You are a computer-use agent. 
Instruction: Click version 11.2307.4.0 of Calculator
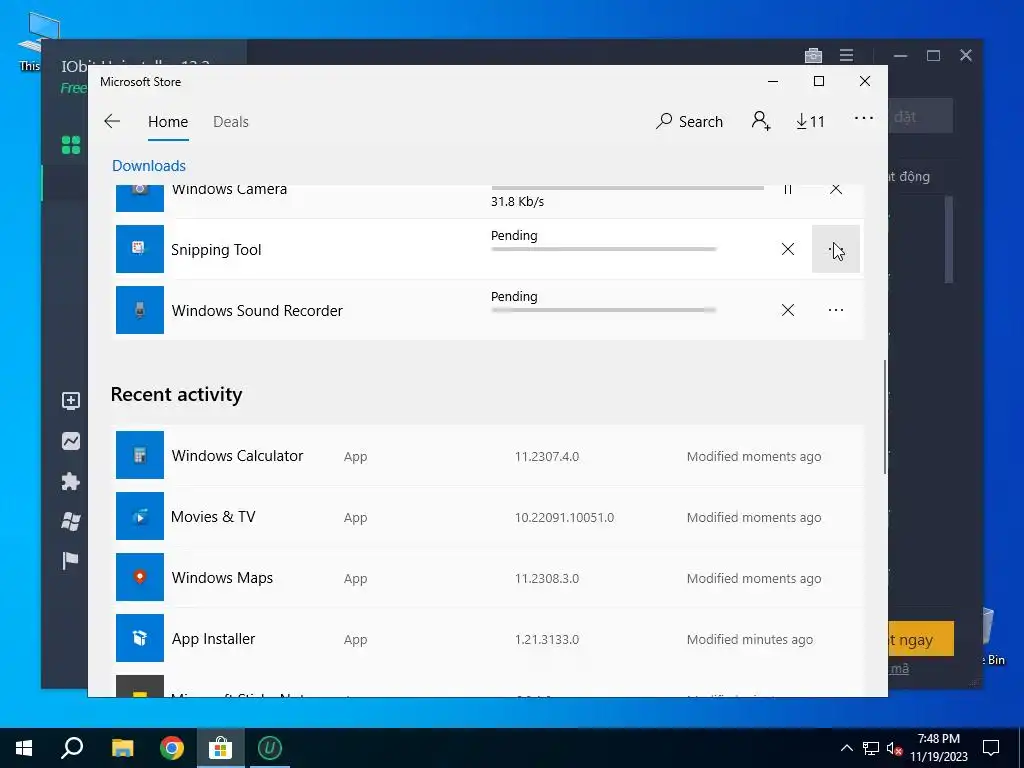547,456
